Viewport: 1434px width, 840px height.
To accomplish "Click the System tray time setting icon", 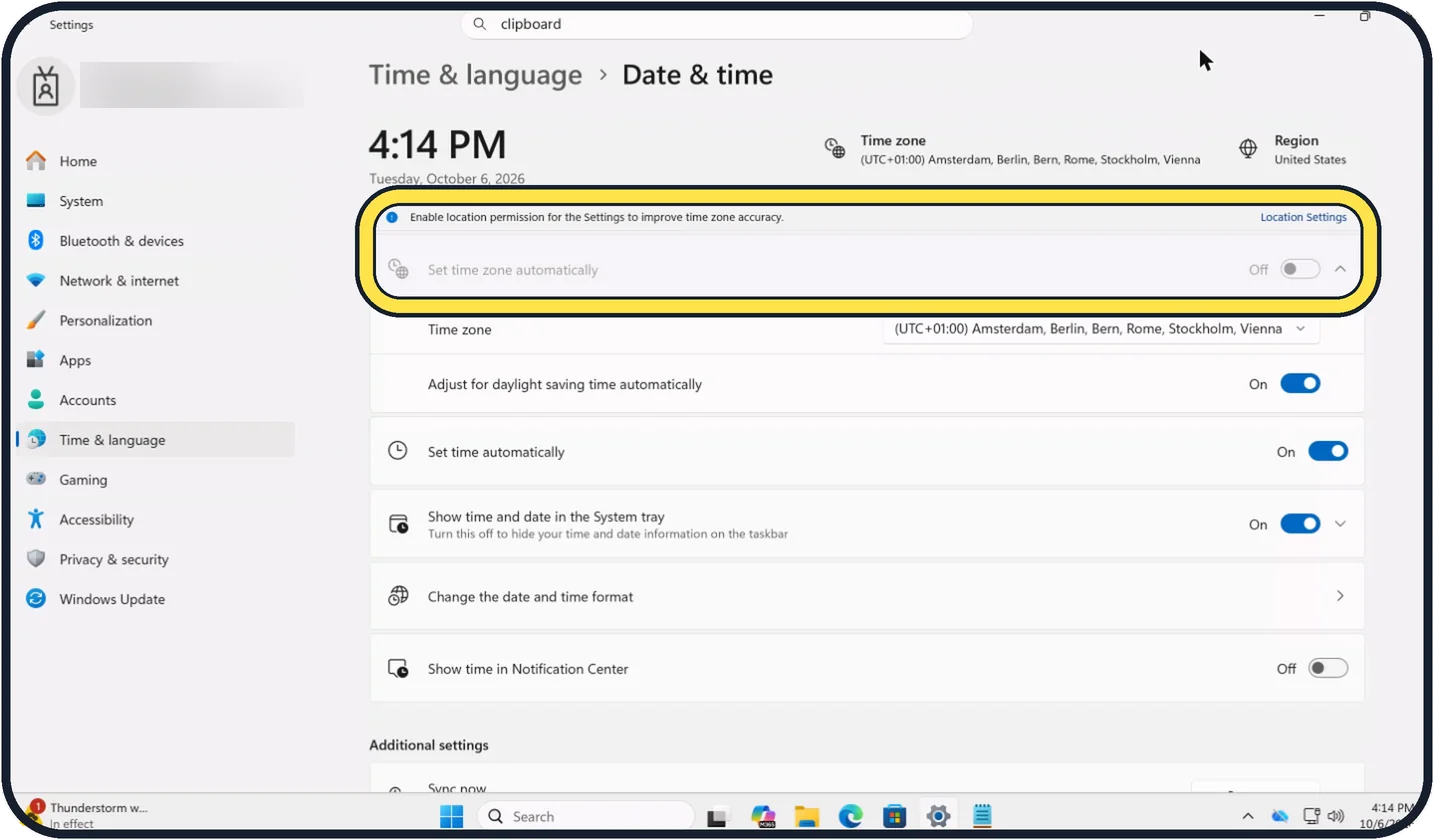I will [x=398, y=524].
